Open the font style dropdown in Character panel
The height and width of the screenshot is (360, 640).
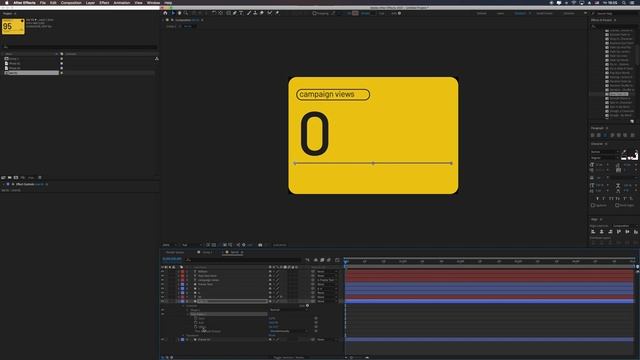(604, 158)
